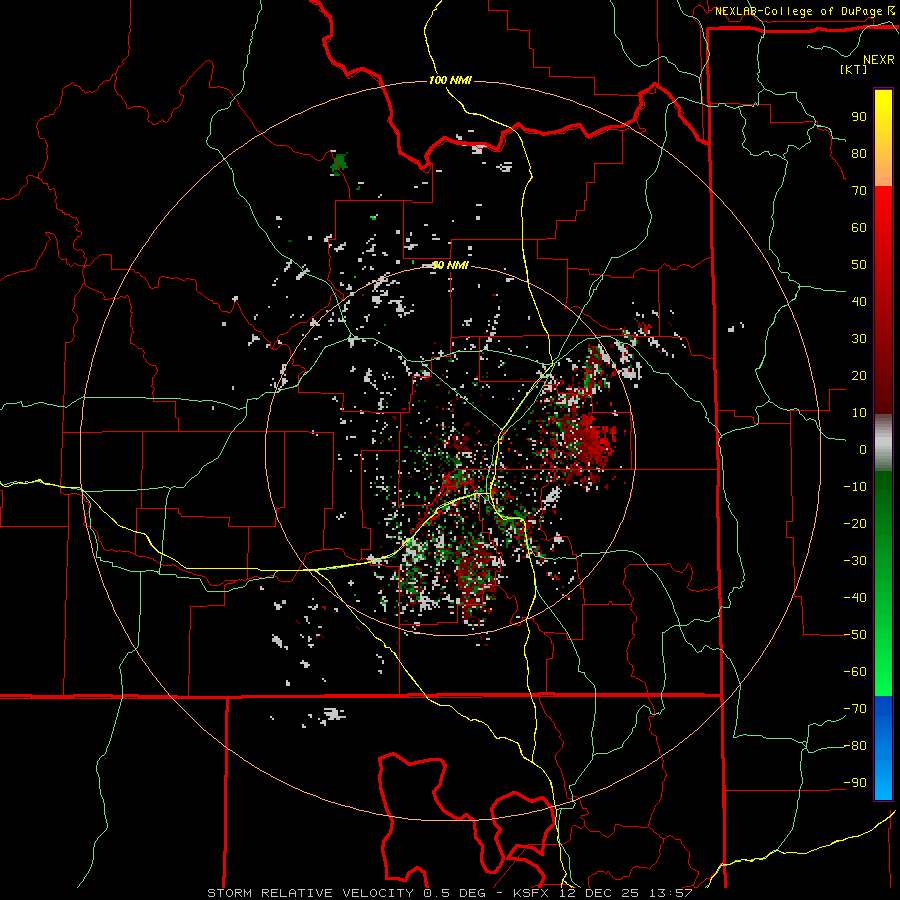Image resolution: width=900 pixels, height=900 pixels.
Task: Click the -20 value on velocity scale
Action: [x=855, y=524]
